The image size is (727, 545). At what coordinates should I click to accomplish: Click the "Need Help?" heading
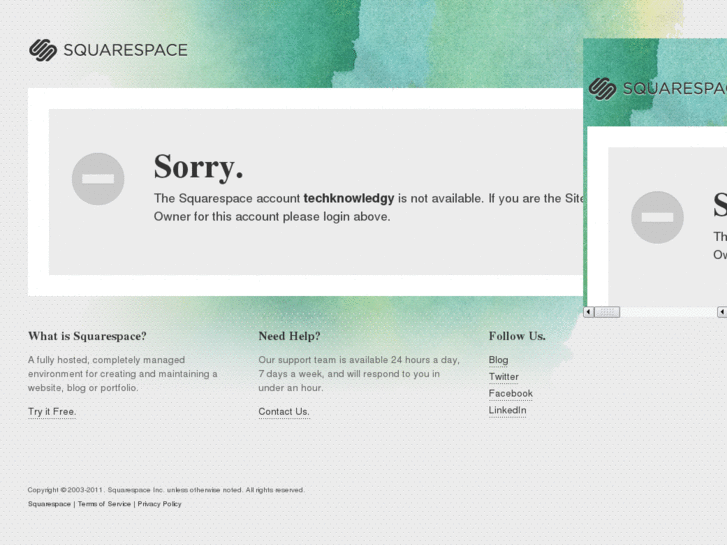pyautogui.click(x=289, y=336)
